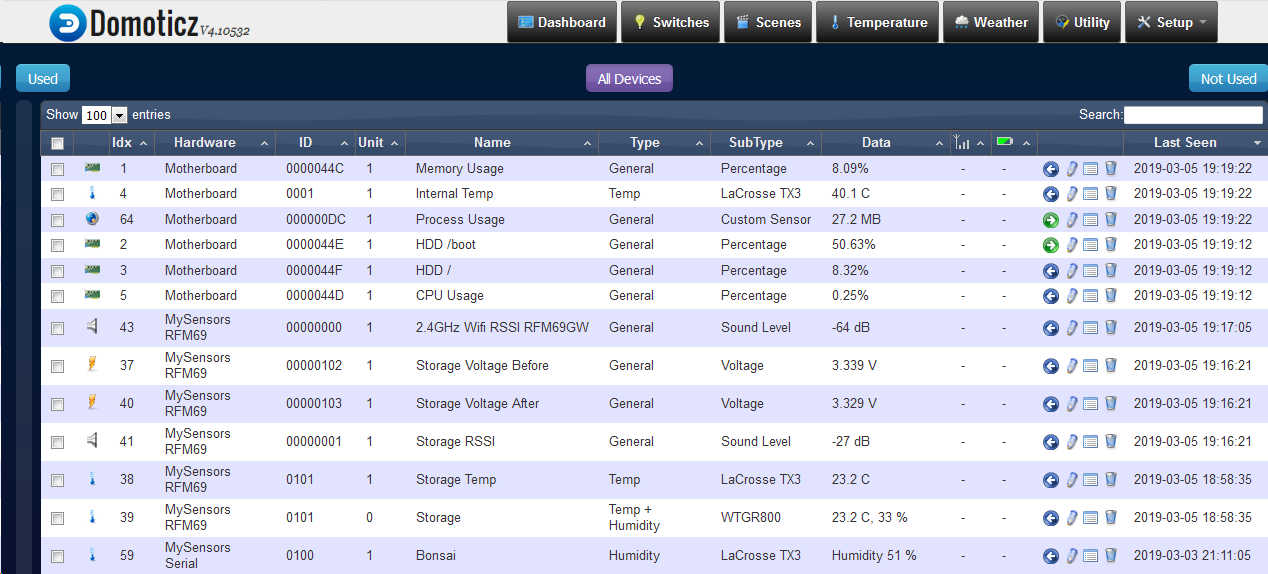Image resolution: width=1268 pixels, height=574 pixels.
Task: Expand the Setup dropdown menu
Action: click(x=1171, y=22)
